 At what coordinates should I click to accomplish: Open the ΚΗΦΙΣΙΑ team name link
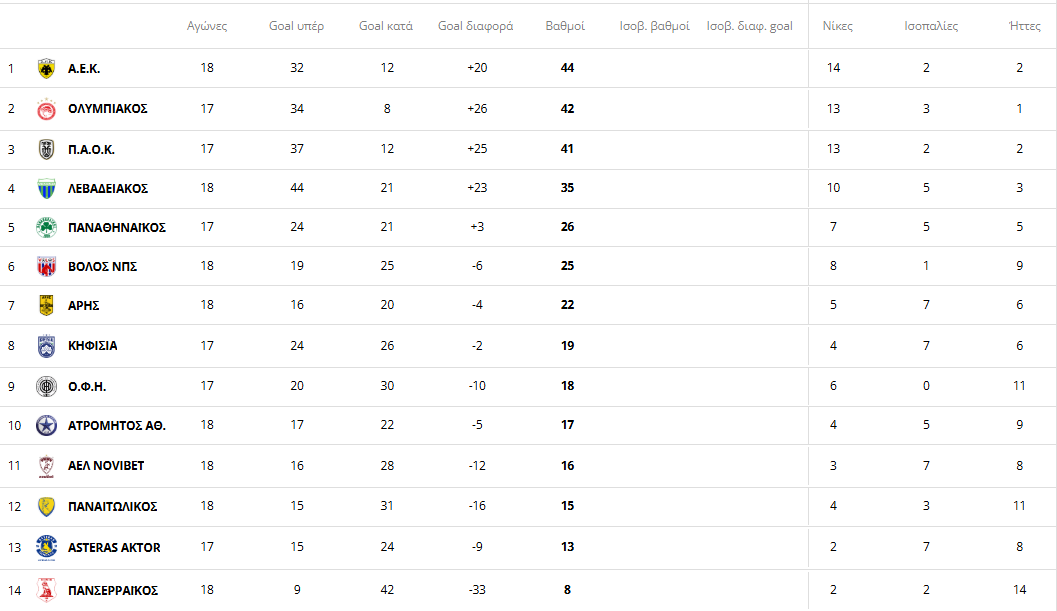pyautogui.click(x=92, y=346)
